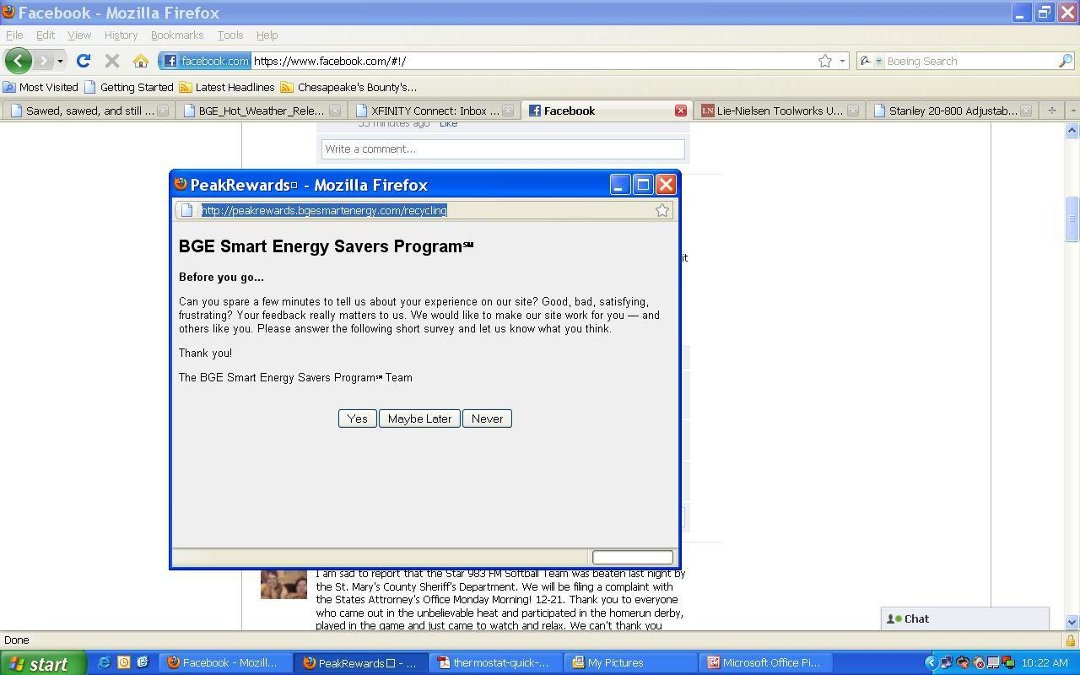Click the facebook.com site identity button
The height and width of the screenshot is (675, 1080).
[x=205, y=61]
